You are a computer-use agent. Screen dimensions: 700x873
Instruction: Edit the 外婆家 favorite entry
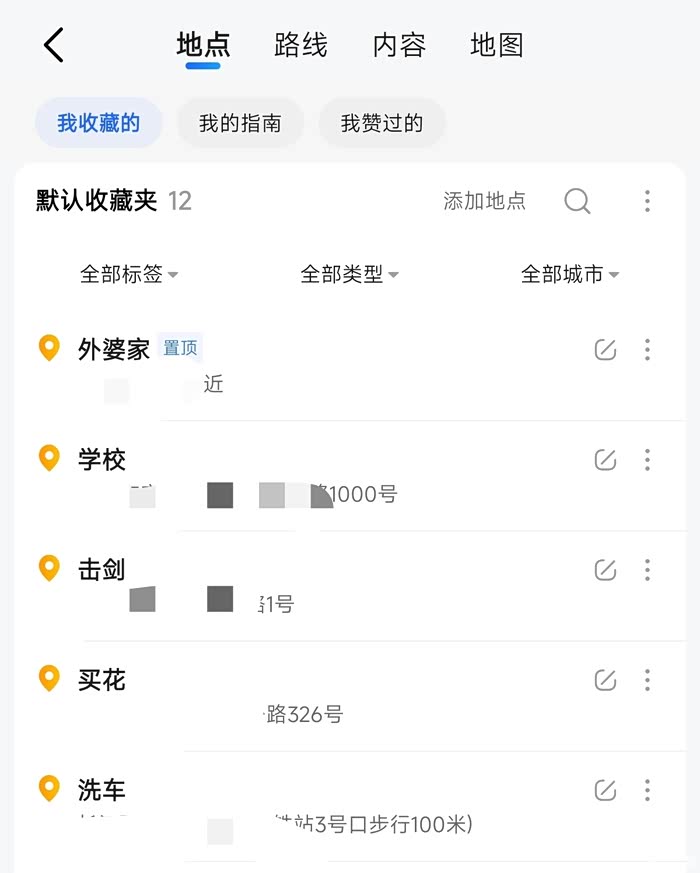pyautogui.click(x=605, y=350)
